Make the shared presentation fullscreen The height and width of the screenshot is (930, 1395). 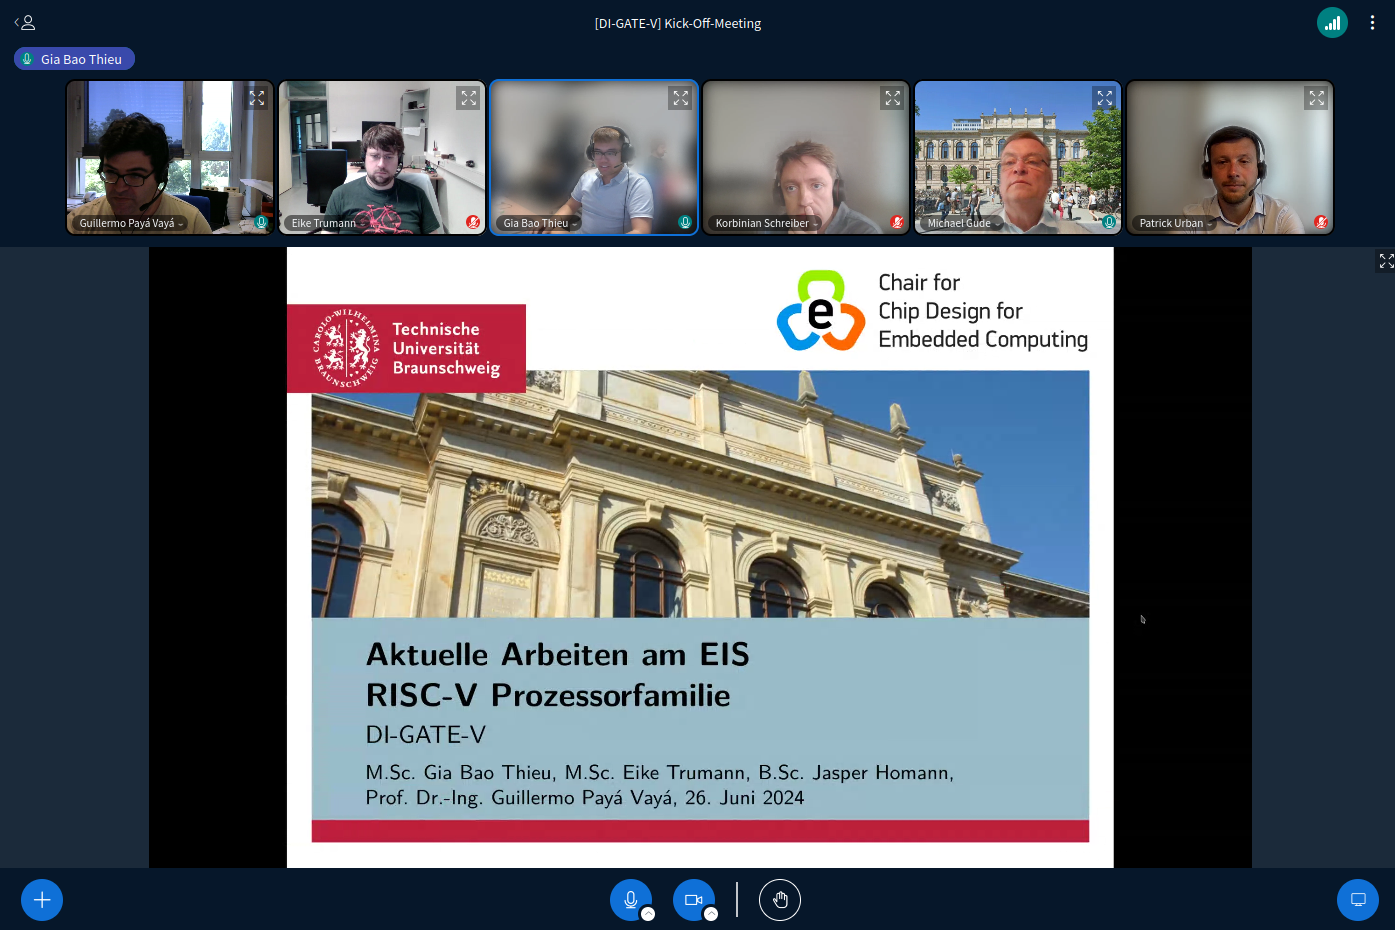point(1386,261)
